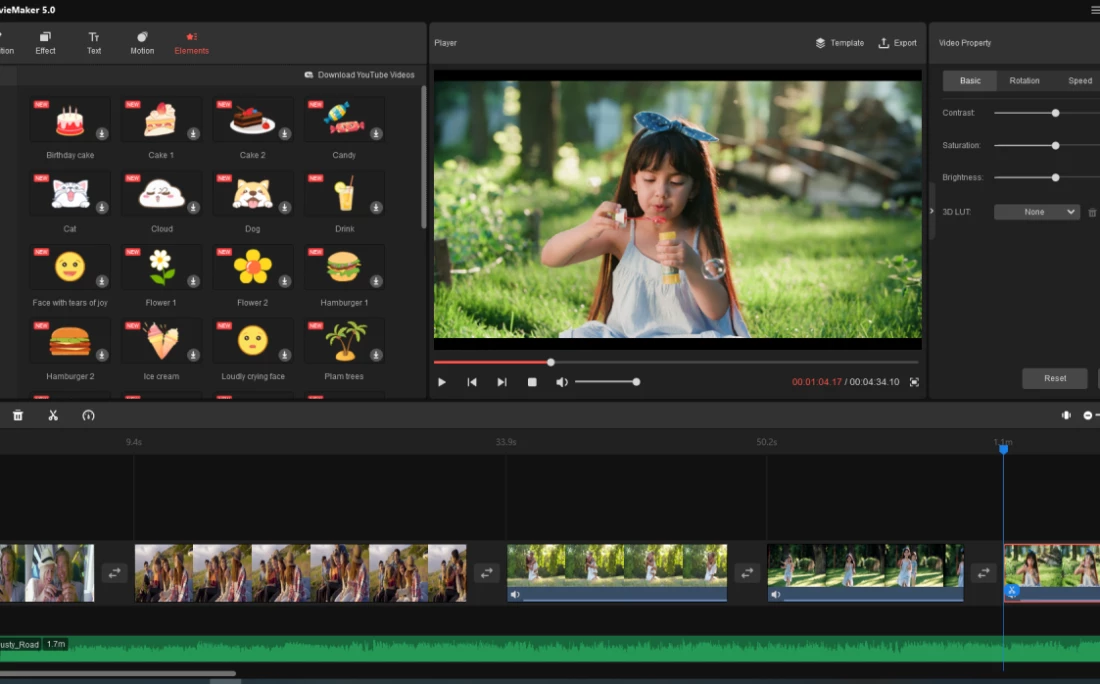Toggle audio on the clip at 33.9s
Image resolution: width=1100 pixels, height=684 pixels.
coord(515,594)
